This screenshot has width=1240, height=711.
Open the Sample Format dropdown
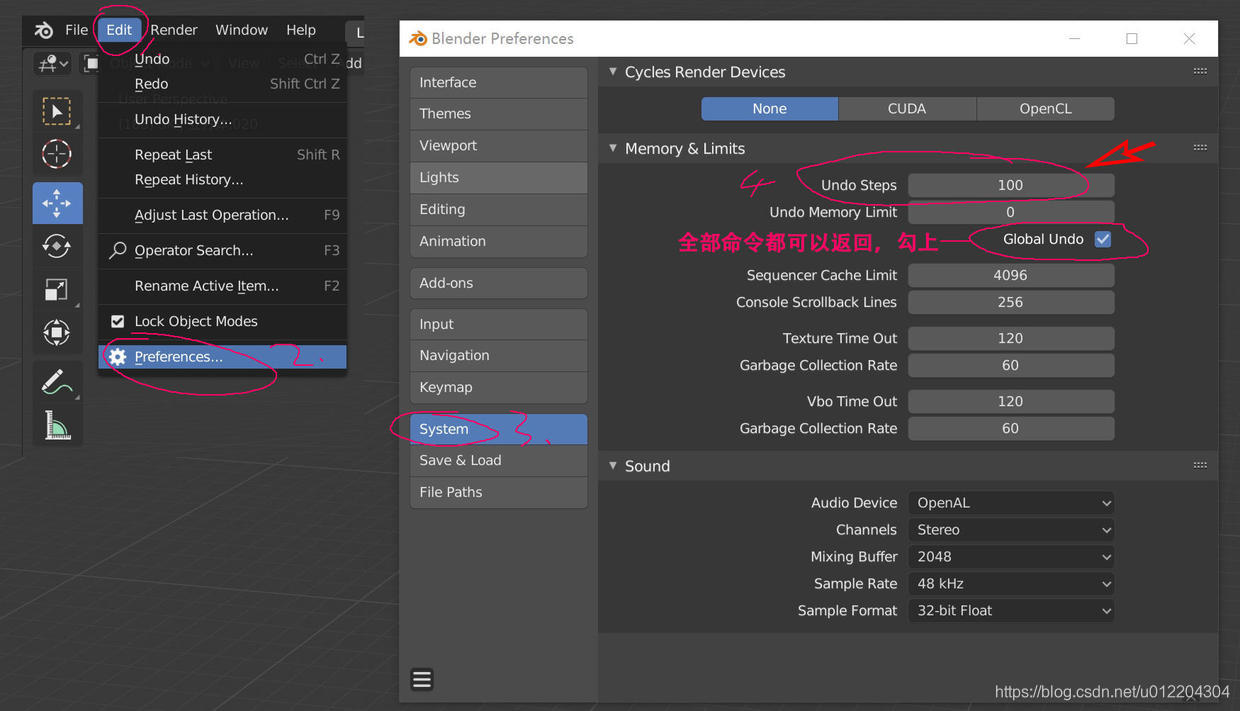click(1011, 611)
